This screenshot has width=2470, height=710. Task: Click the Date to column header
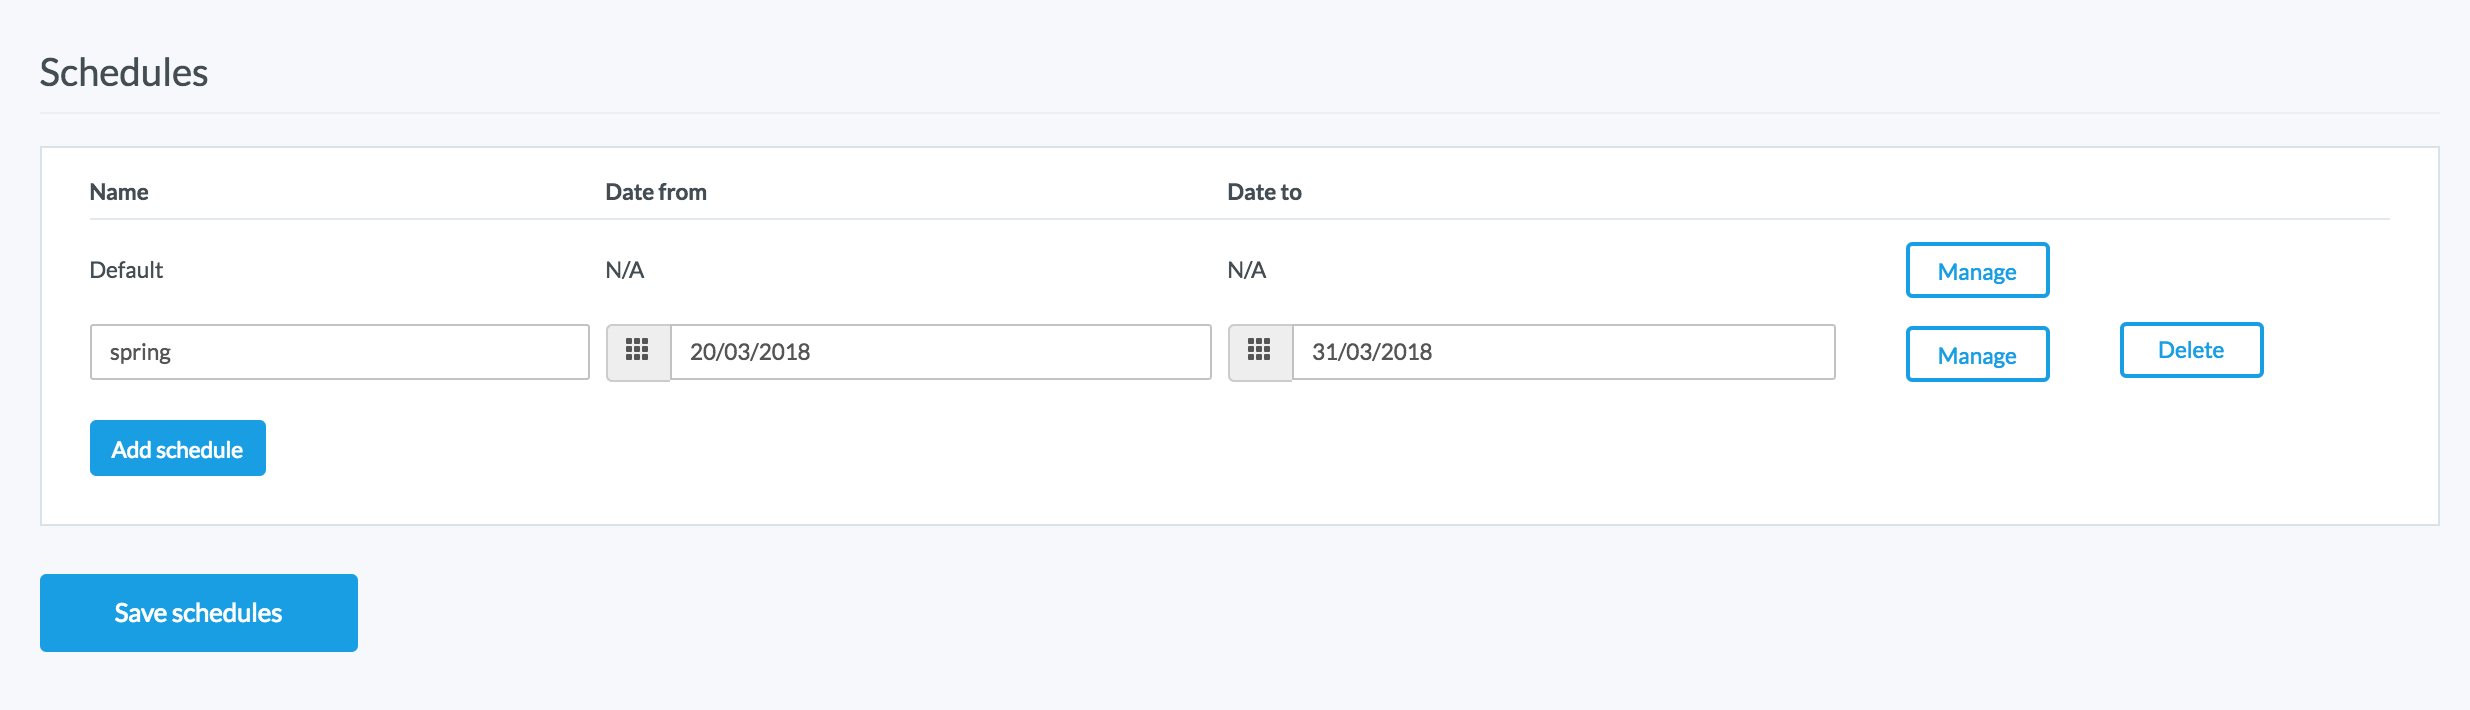[1264, 192]
